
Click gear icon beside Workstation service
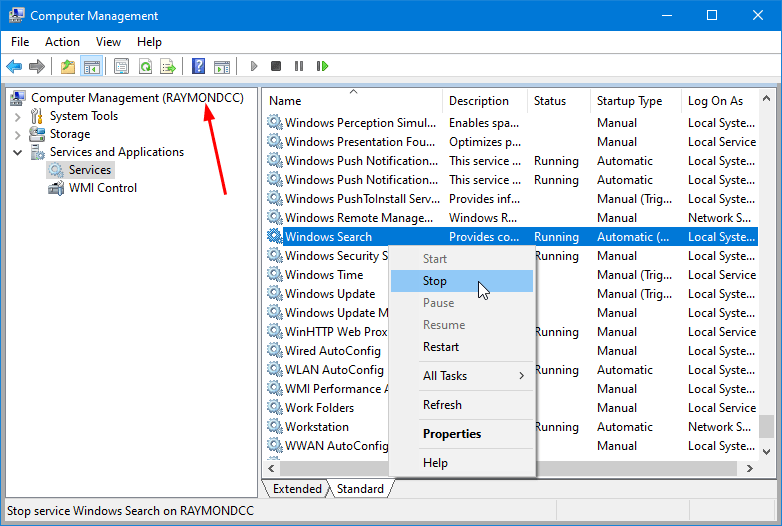(x=275, y=426)
